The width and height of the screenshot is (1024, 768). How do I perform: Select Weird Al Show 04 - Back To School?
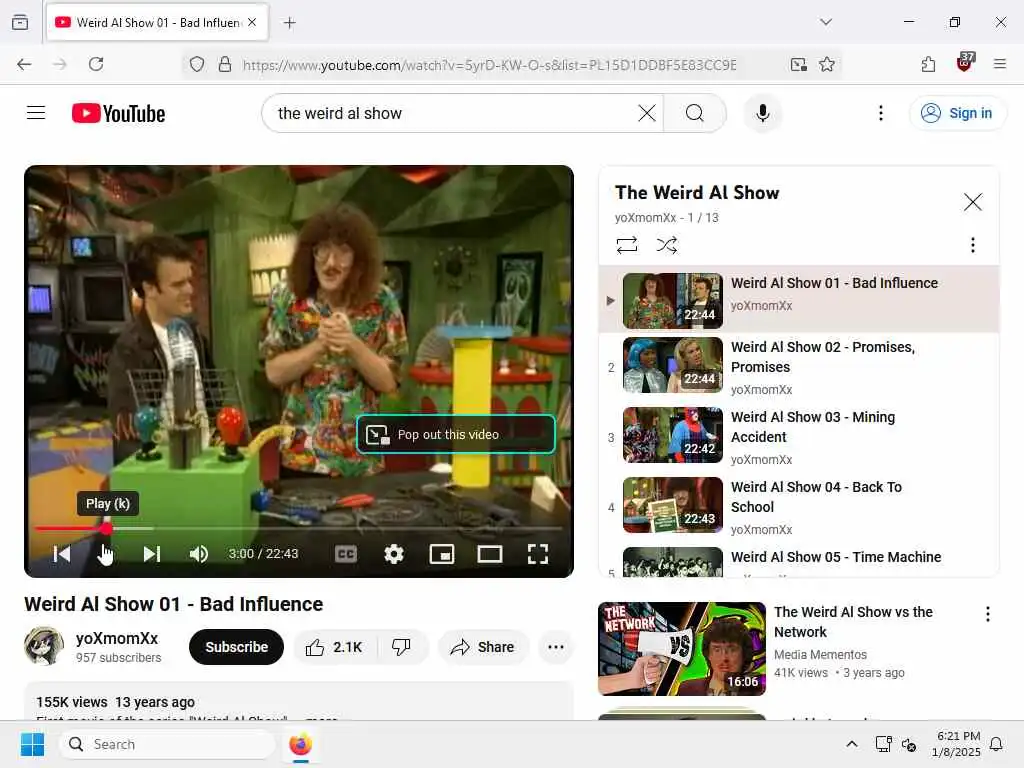click(799, 507)
